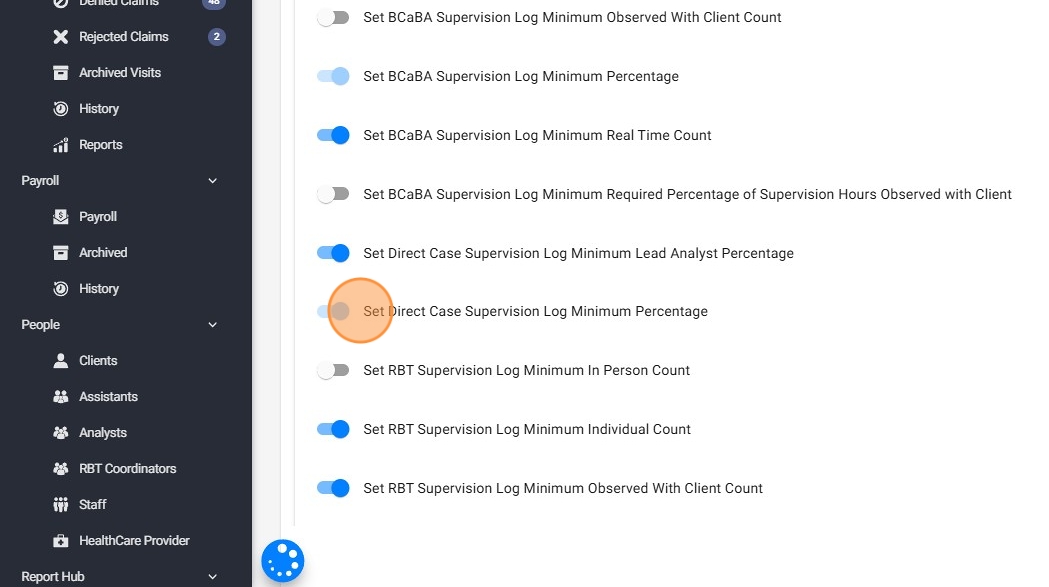Collapse the People section chevron
Viewport: 1049px width, 587px height.
(212, 325)
